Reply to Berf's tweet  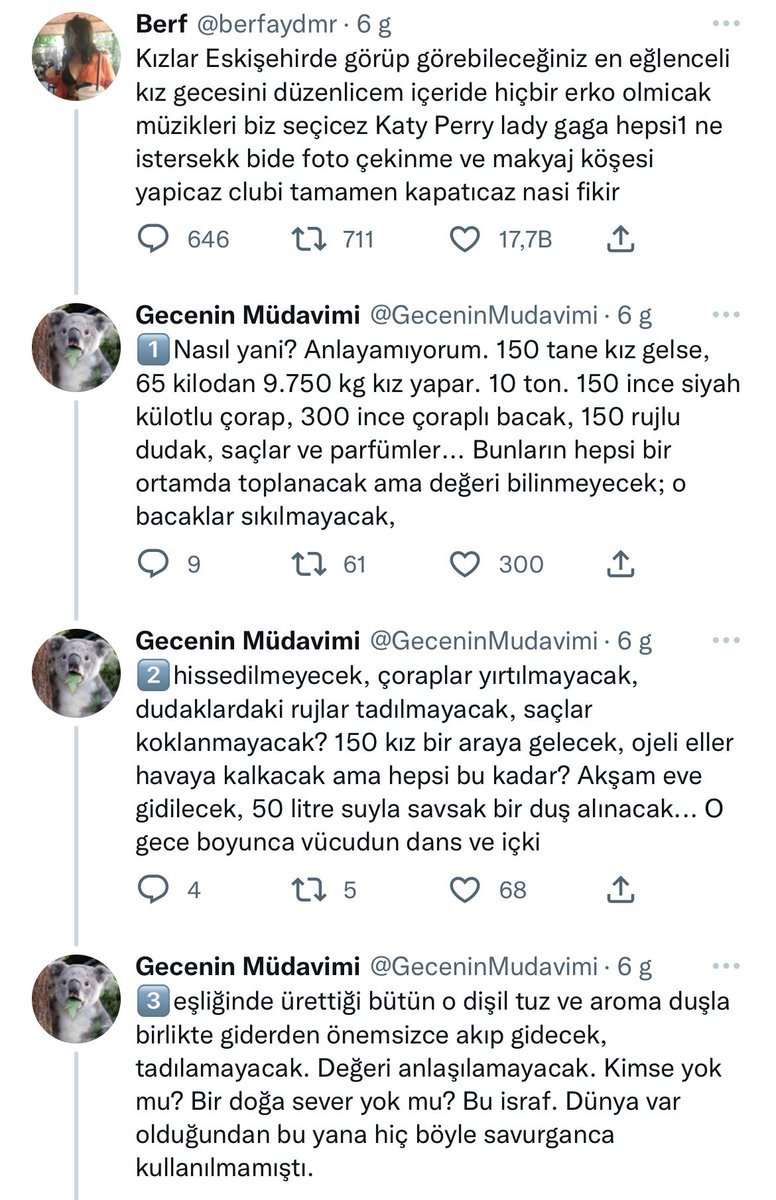153,240
